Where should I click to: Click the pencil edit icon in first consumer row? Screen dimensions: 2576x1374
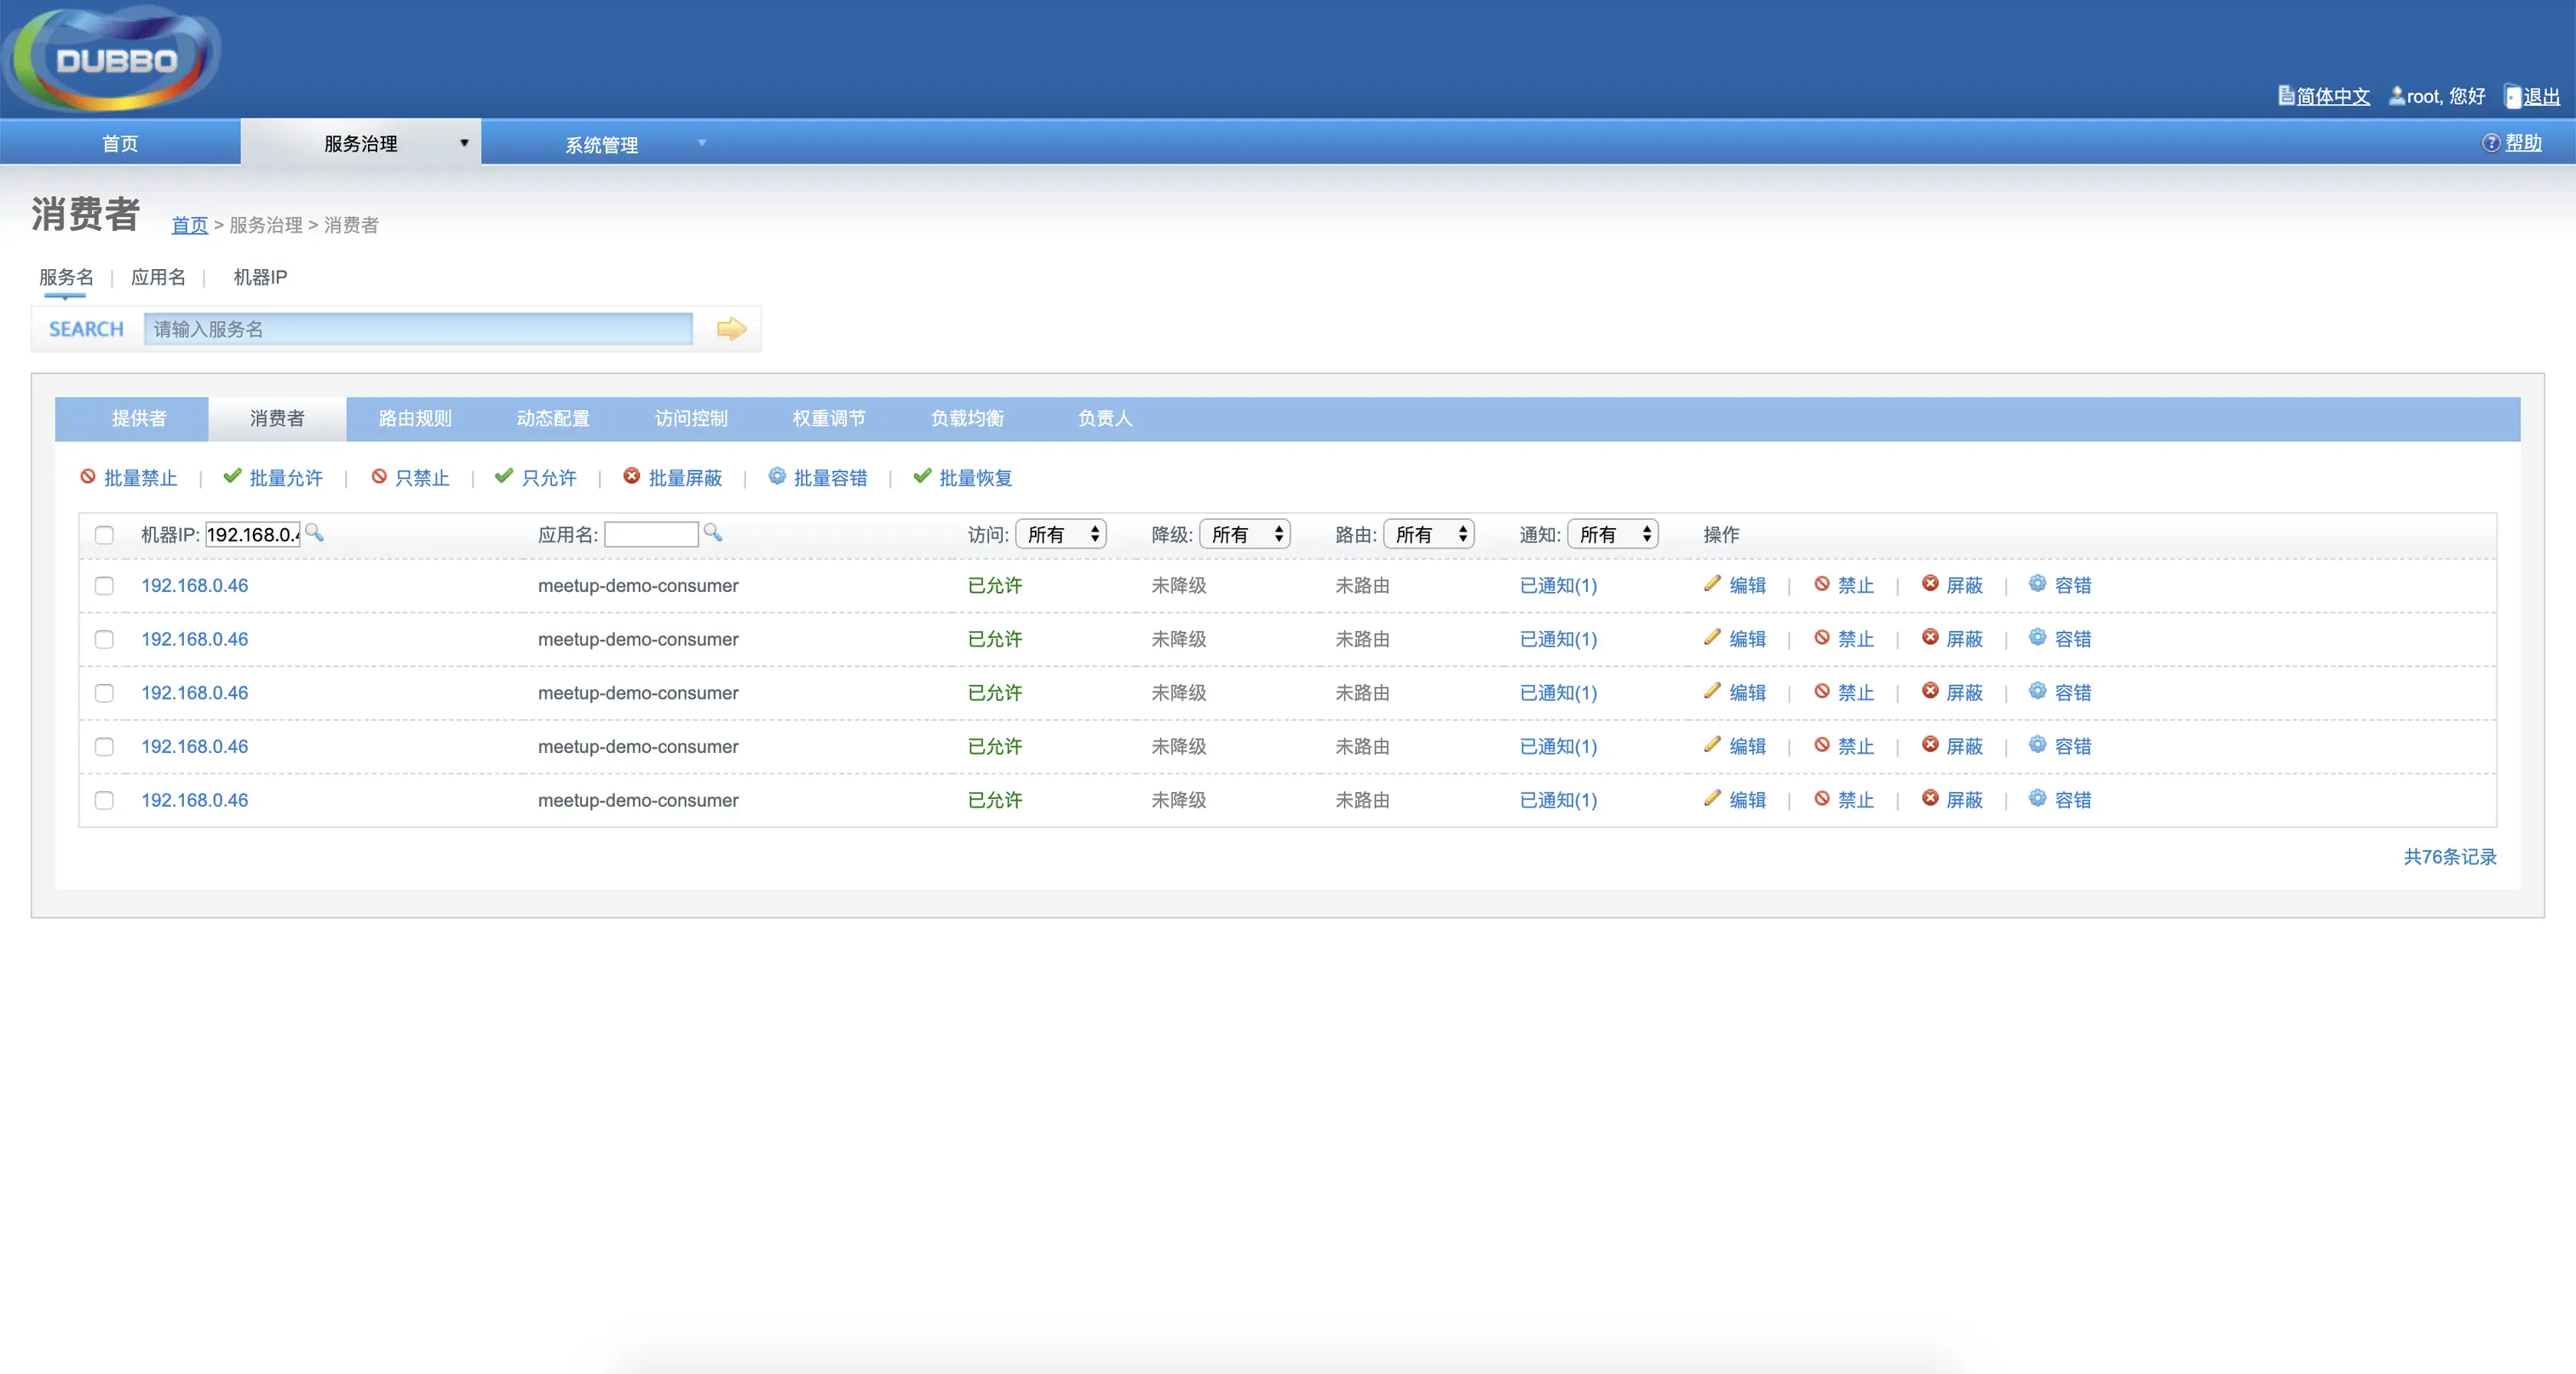pos(1712,584)
